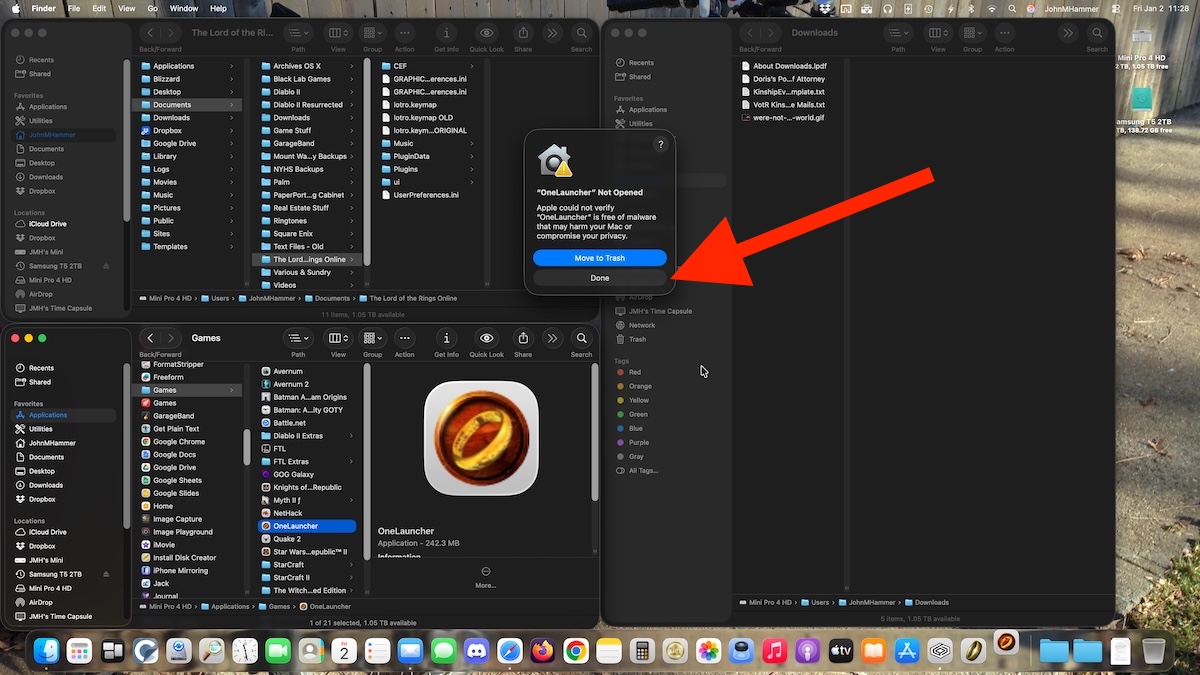Viewport: 1200px width, 675px height.
Task: Open the Window menu
Action: pyautogui.click(x=184, y=8)
